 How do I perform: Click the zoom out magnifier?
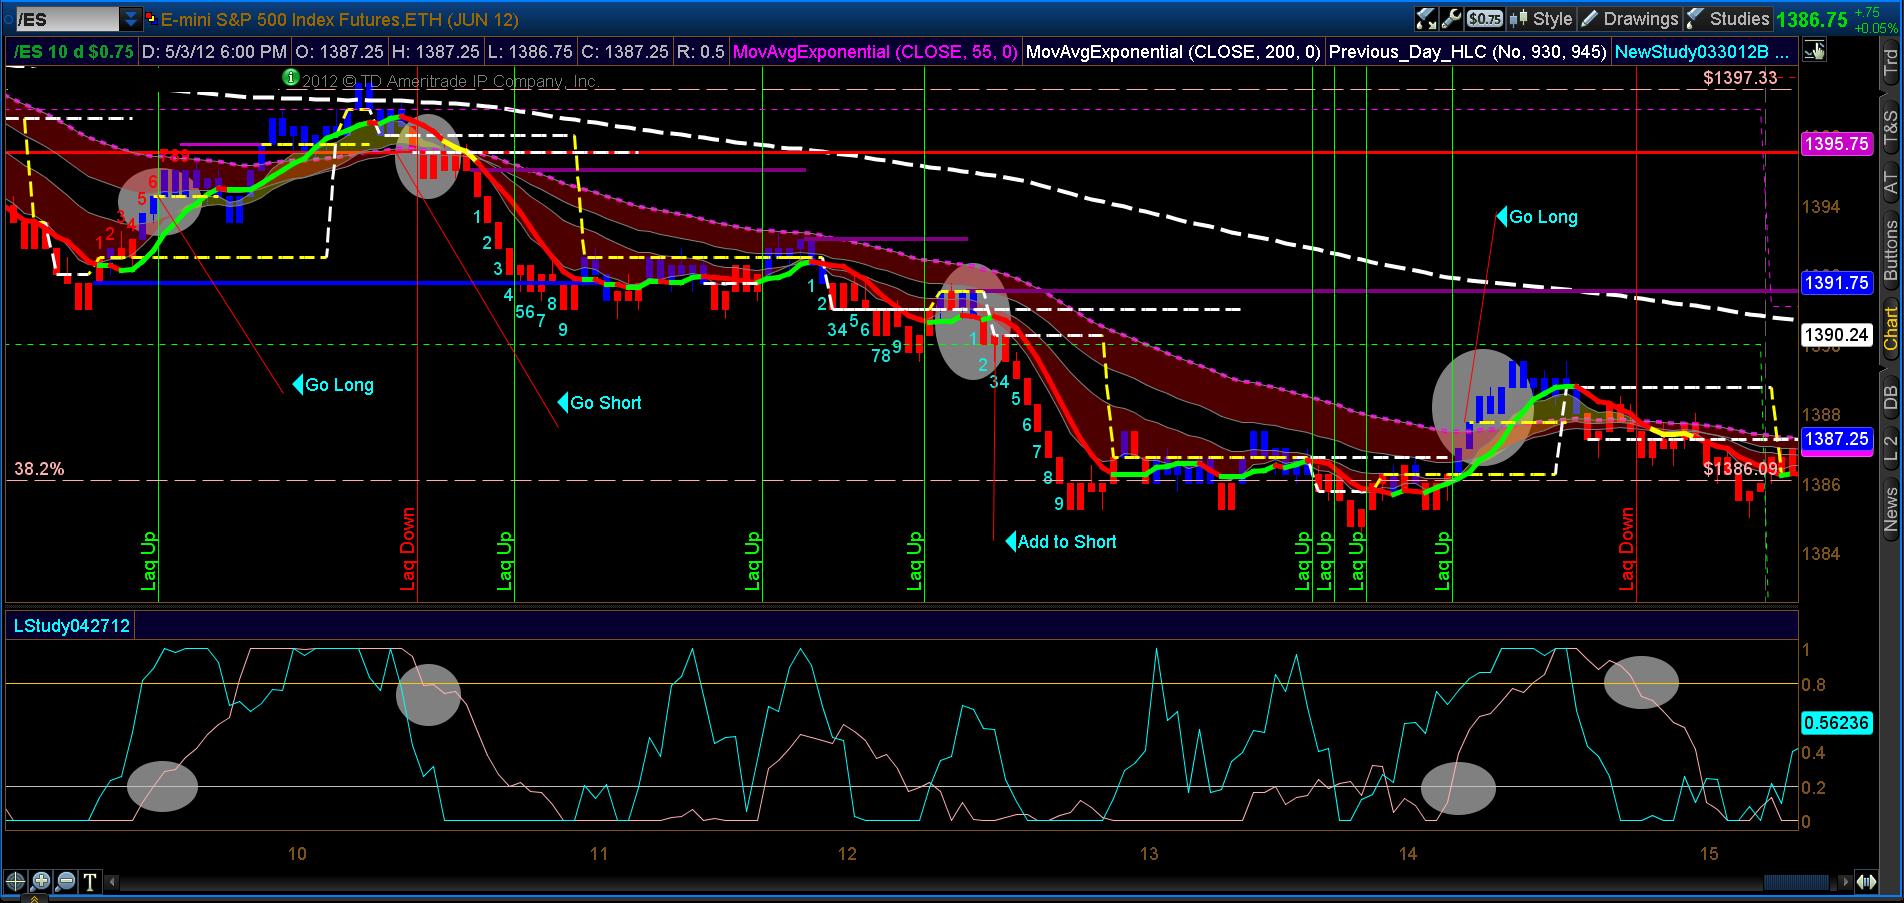point(65,881)
